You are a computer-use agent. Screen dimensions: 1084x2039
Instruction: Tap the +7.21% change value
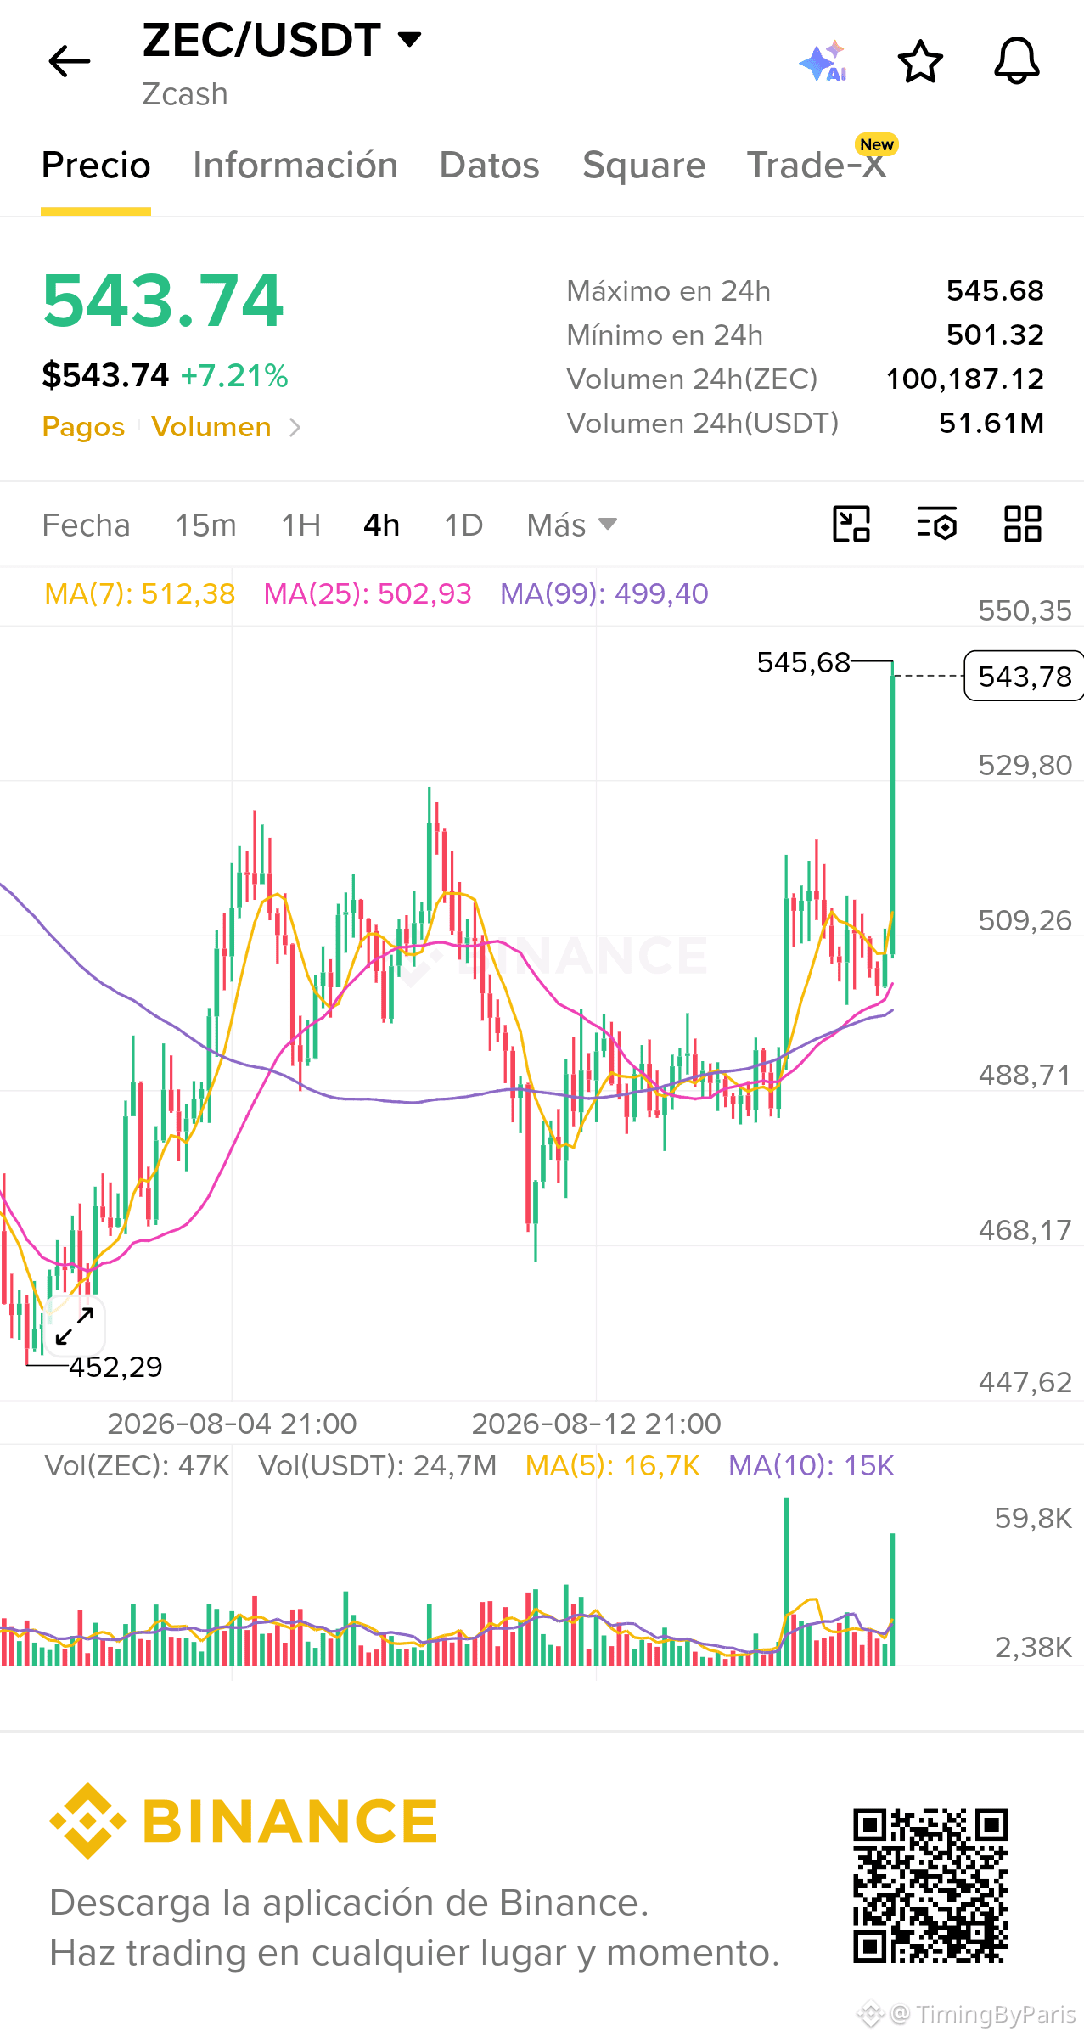click(234, 375)
